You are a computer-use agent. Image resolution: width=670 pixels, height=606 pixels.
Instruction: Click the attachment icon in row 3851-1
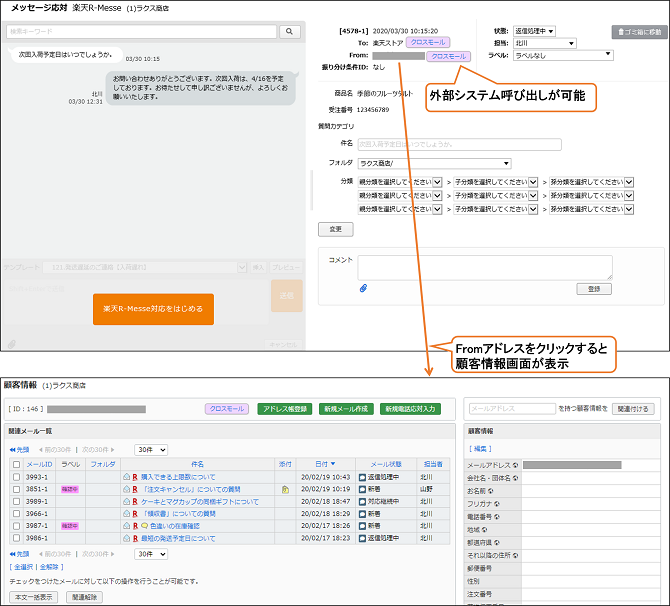pos(285,490)
